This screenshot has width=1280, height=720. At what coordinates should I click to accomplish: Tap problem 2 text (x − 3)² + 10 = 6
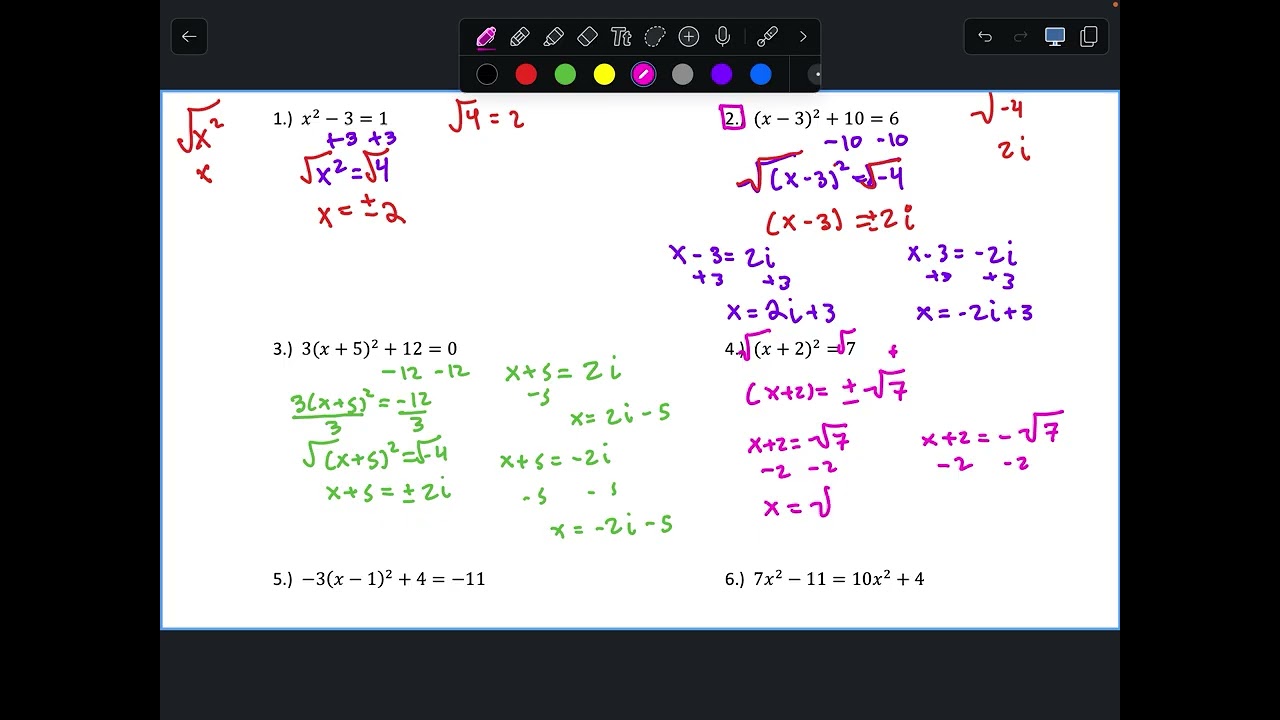point(826,119)
